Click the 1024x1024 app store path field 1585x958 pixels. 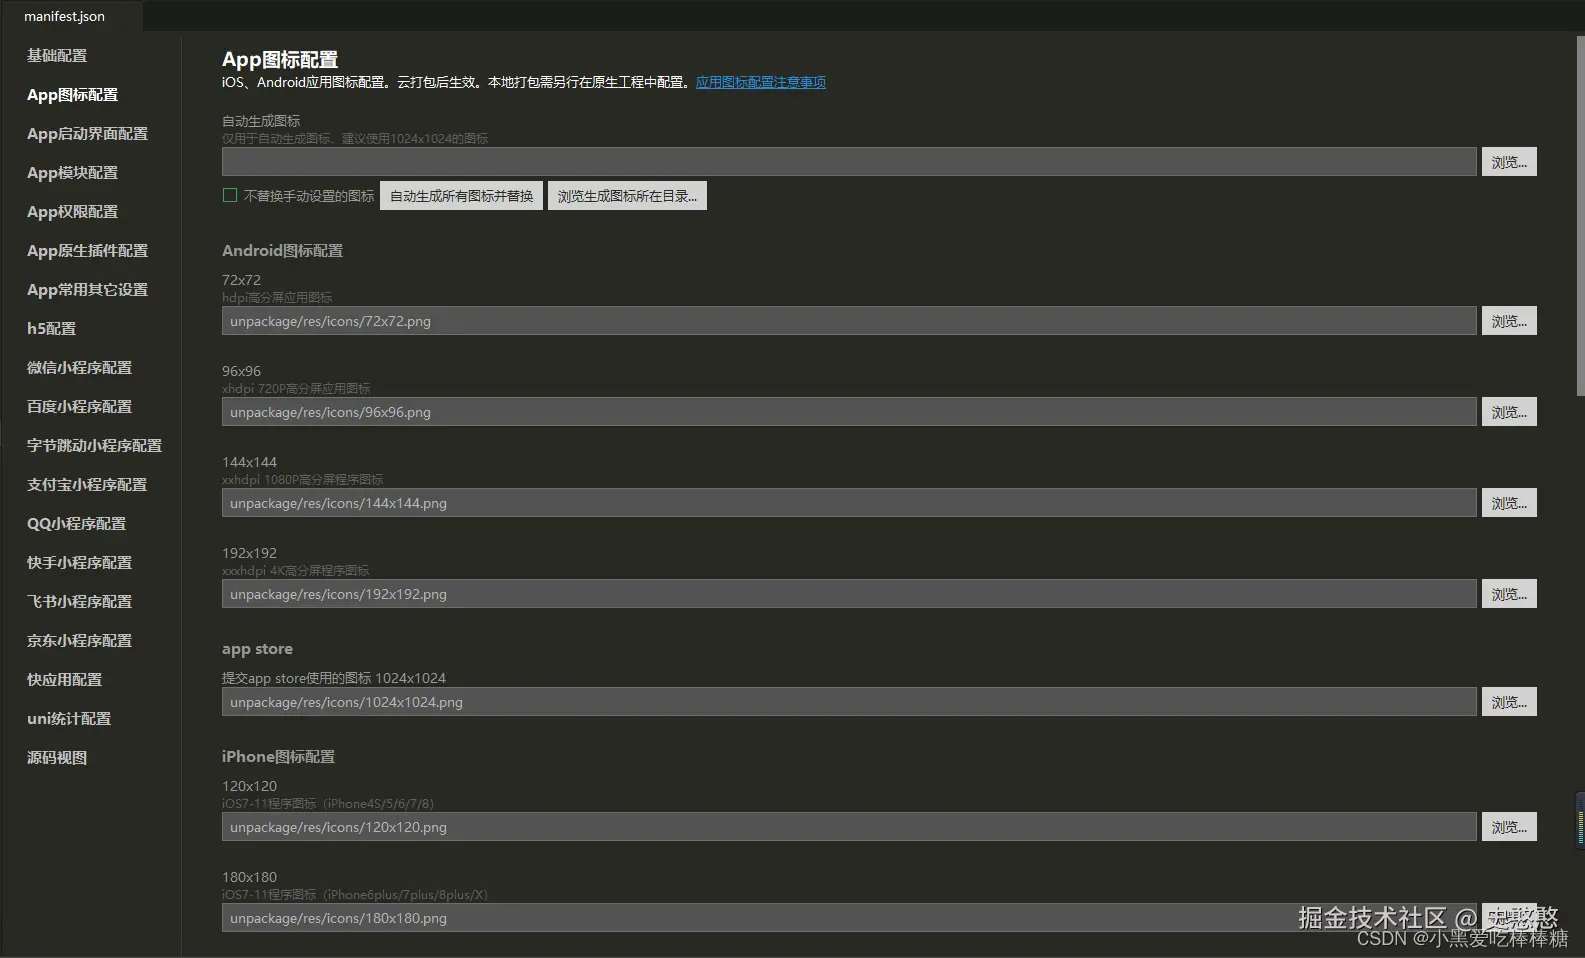coord(849,702)
